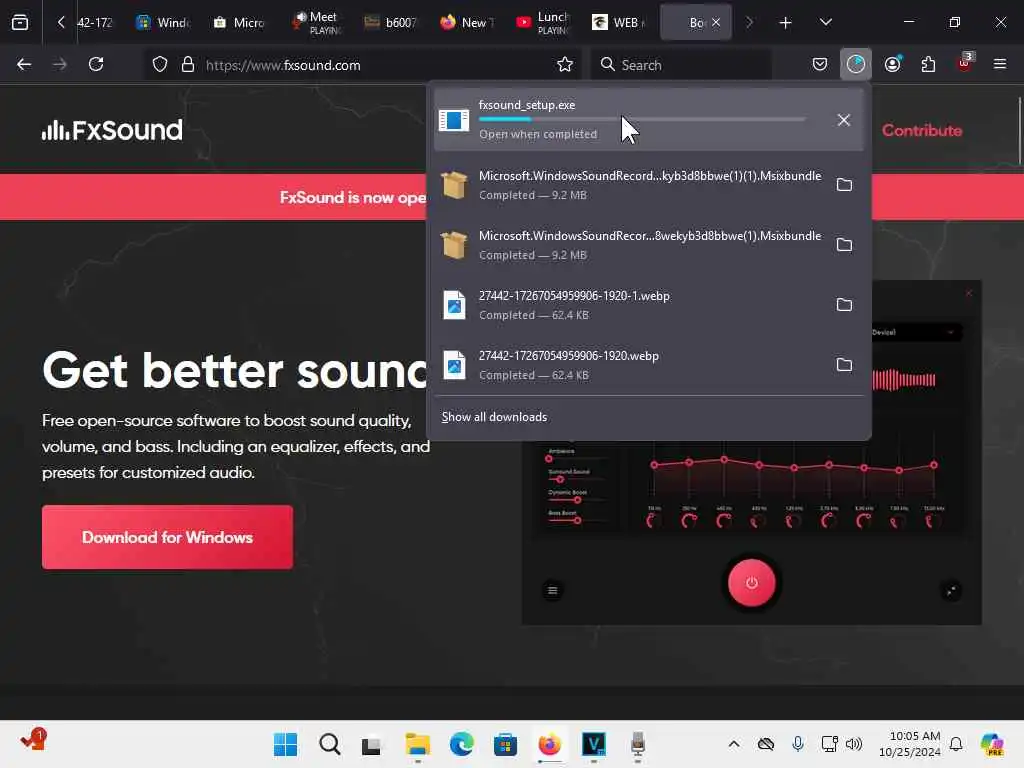Open the notifications bell
Image resolution: width=1024 pixels, height=768 pixels.
956,744
